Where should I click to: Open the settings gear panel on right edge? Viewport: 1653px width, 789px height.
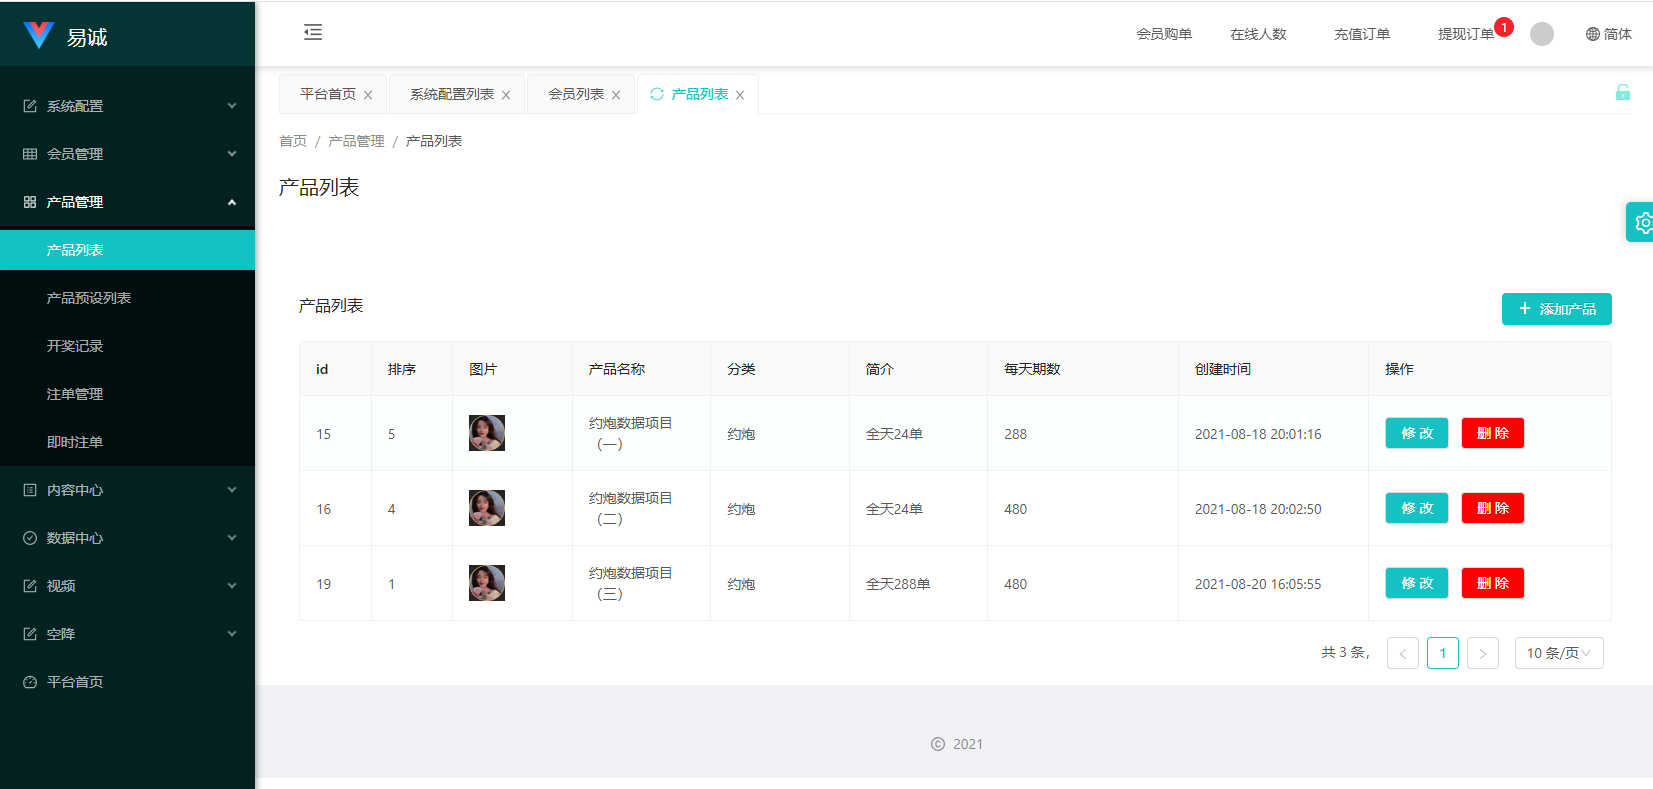point(1641,223)
